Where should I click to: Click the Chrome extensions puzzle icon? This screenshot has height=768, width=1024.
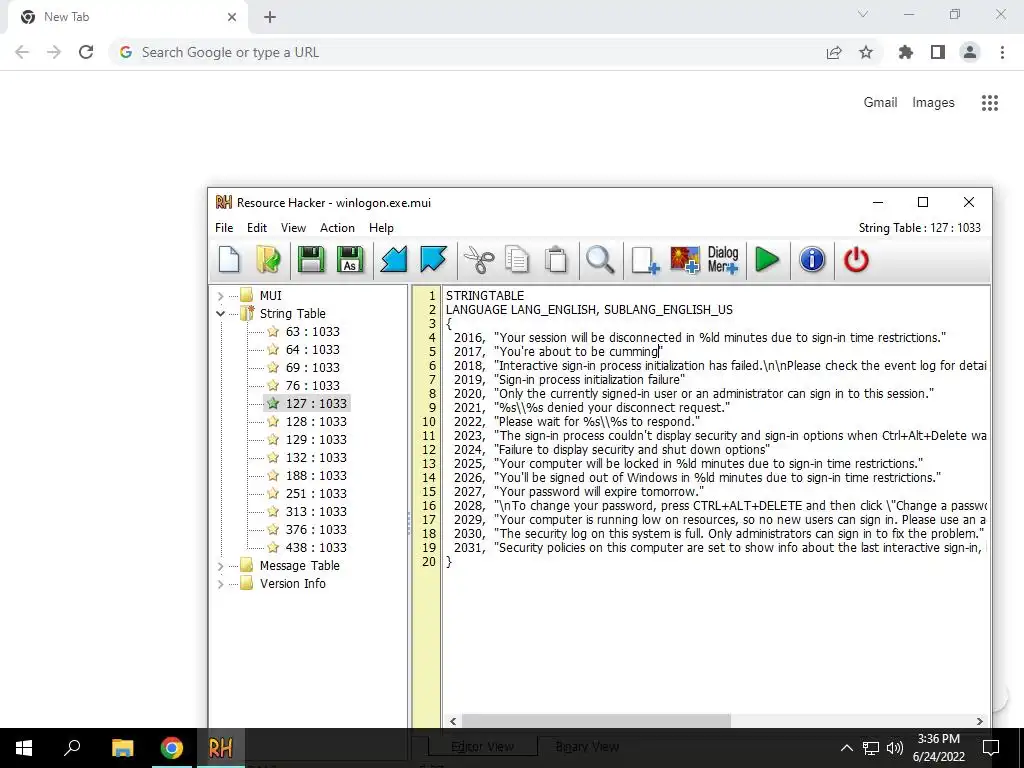point(905,52)
